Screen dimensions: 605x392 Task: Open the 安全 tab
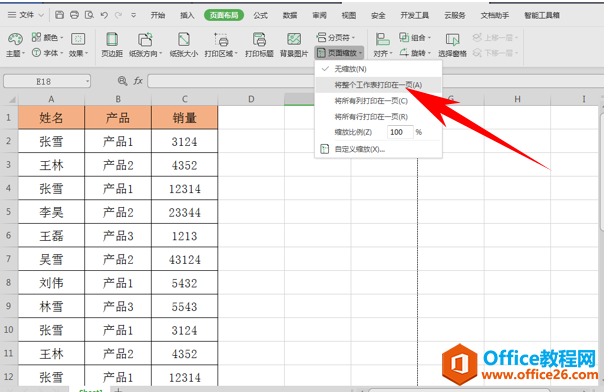pos(378,15)
